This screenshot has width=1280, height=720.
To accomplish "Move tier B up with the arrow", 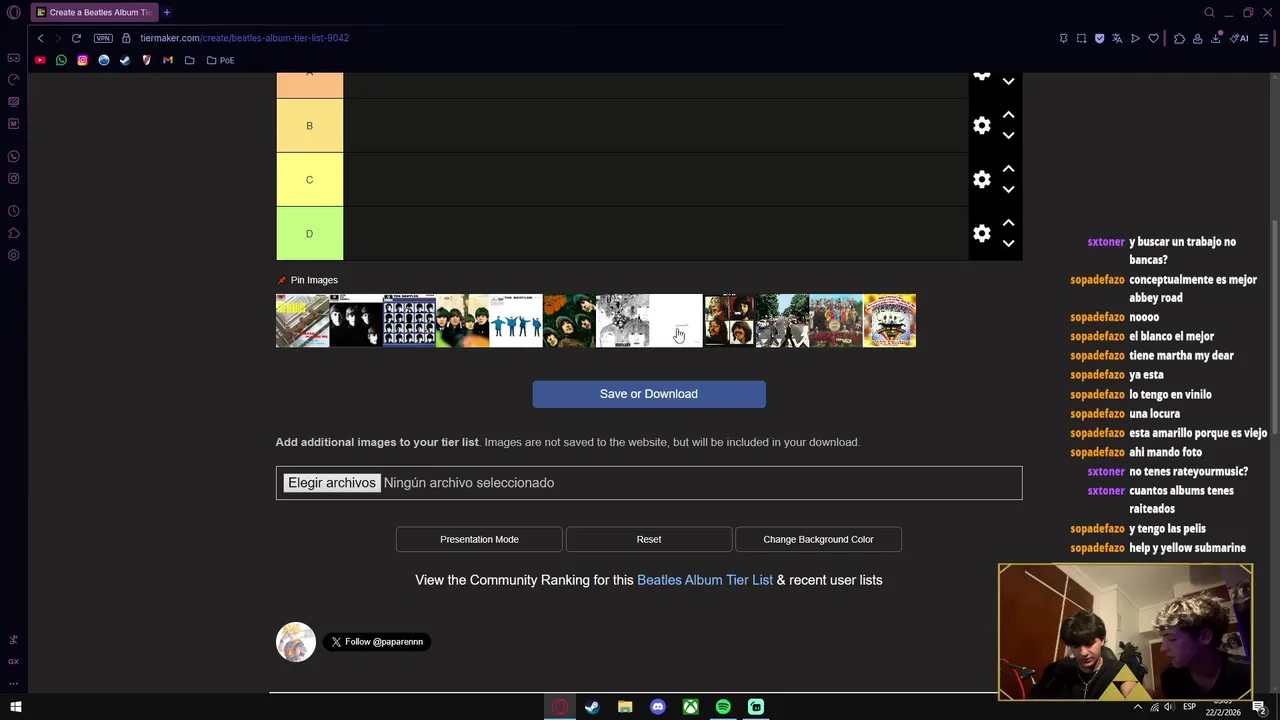I will pos(1008,115).
